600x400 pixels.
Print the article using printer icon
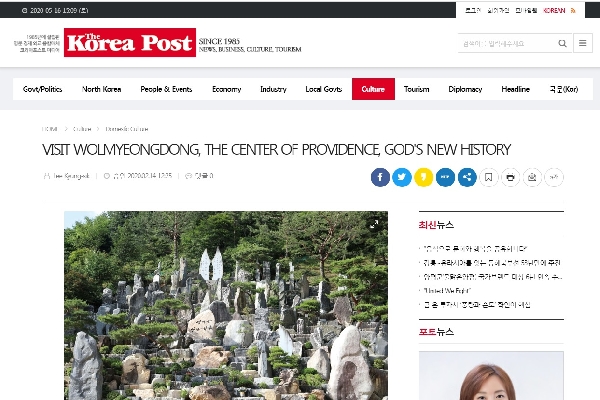[x=510, y=177]
